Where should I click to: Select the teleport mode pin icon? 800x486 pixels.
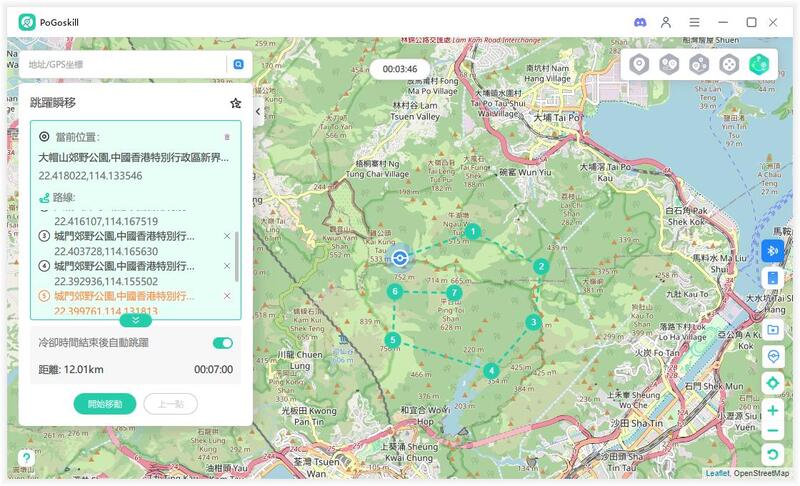pos(639,64)
